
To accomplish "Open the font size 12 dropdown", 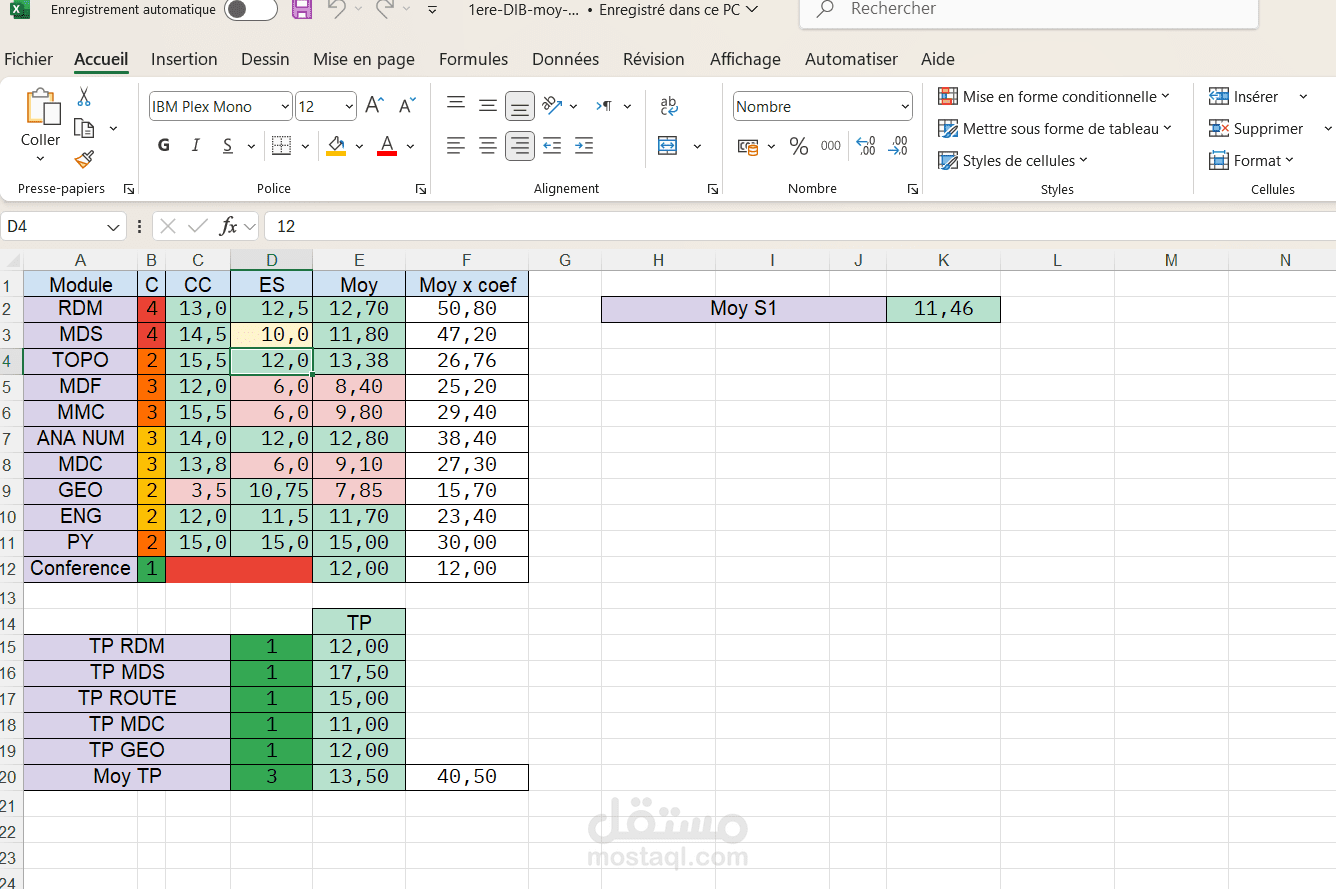I will click(x=349, y=106).
